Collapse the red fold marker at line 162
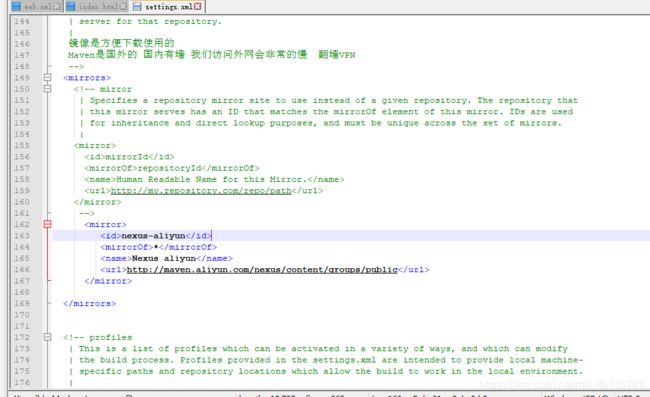 (48, 224)
